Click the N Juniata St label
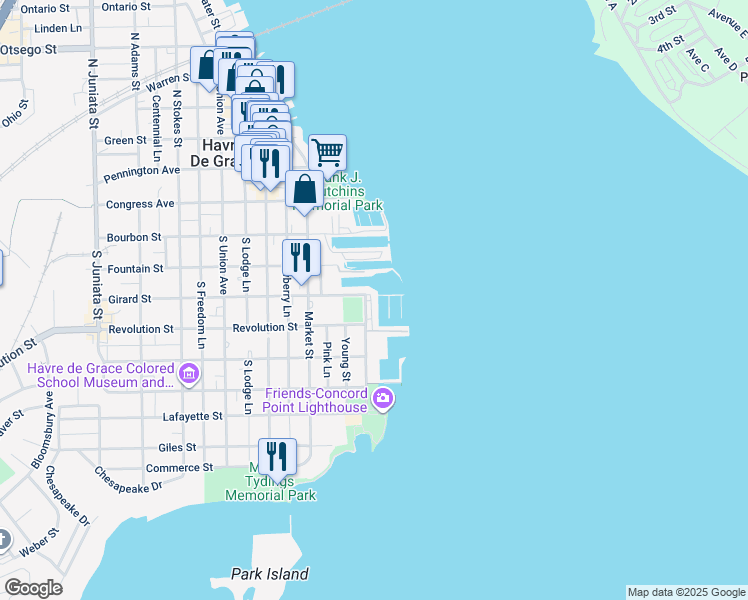The height and width of the screenshot is (600, 748). (93, 94)
